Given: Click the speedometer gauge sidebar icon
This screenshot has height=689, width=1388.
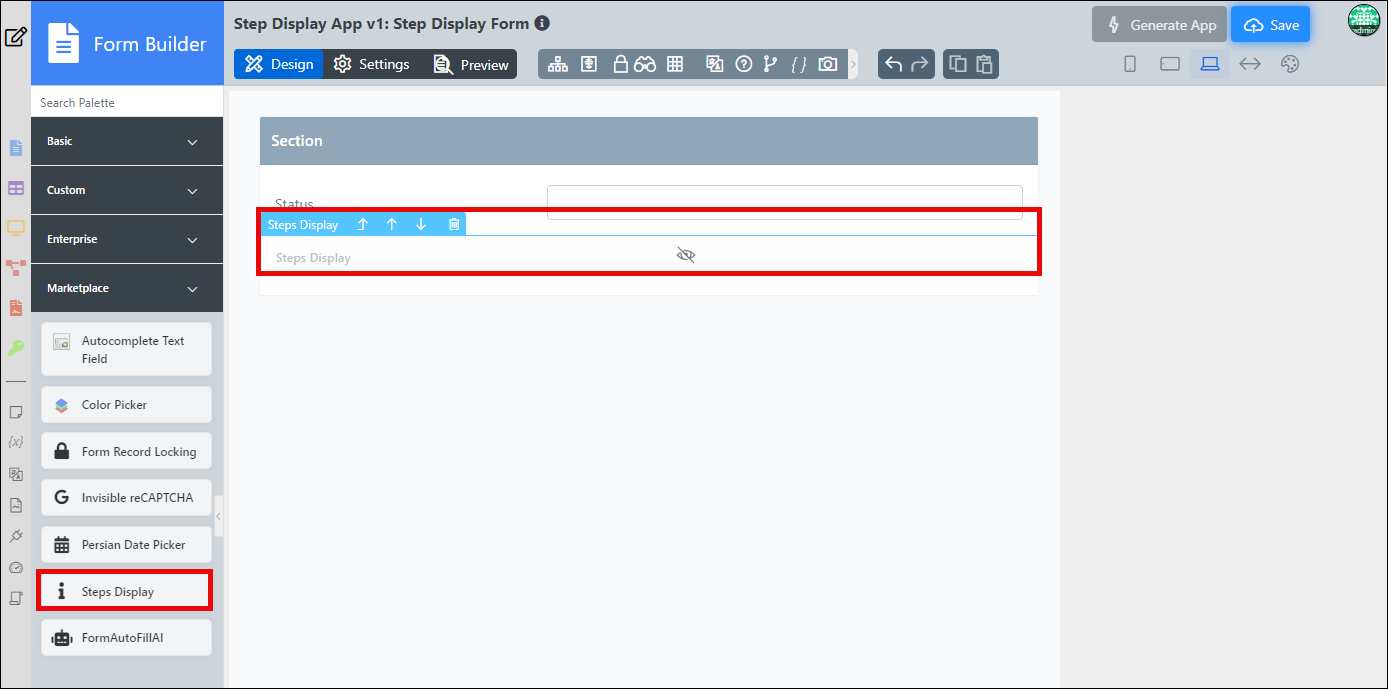Looking at the screenshot, I should point(15,567).
